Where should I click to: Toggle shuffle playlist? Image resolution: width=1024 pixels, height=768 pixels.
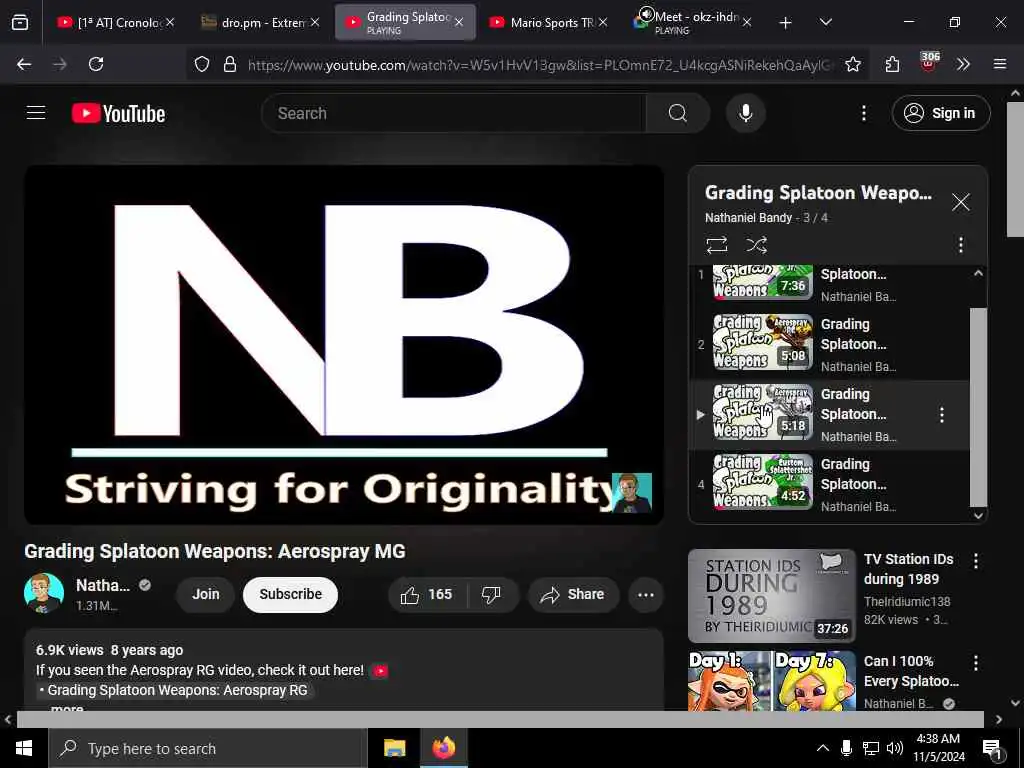coord(756,245)
